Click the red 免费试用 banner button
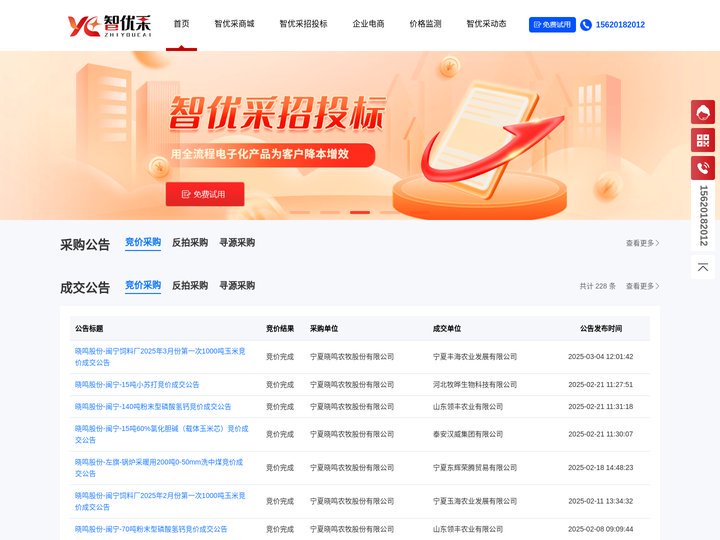The height and width of the screenshot is (540, 720). (205, 194)
